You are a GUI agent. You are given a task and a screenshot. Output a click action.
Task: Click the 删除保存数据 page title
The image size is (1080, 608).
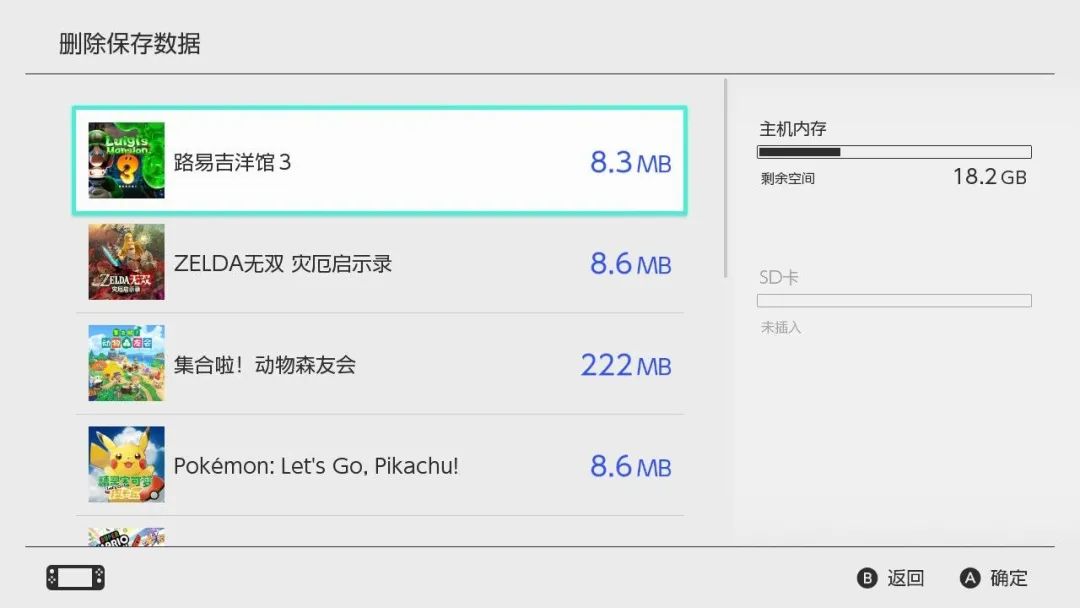(x=129, y=43)
